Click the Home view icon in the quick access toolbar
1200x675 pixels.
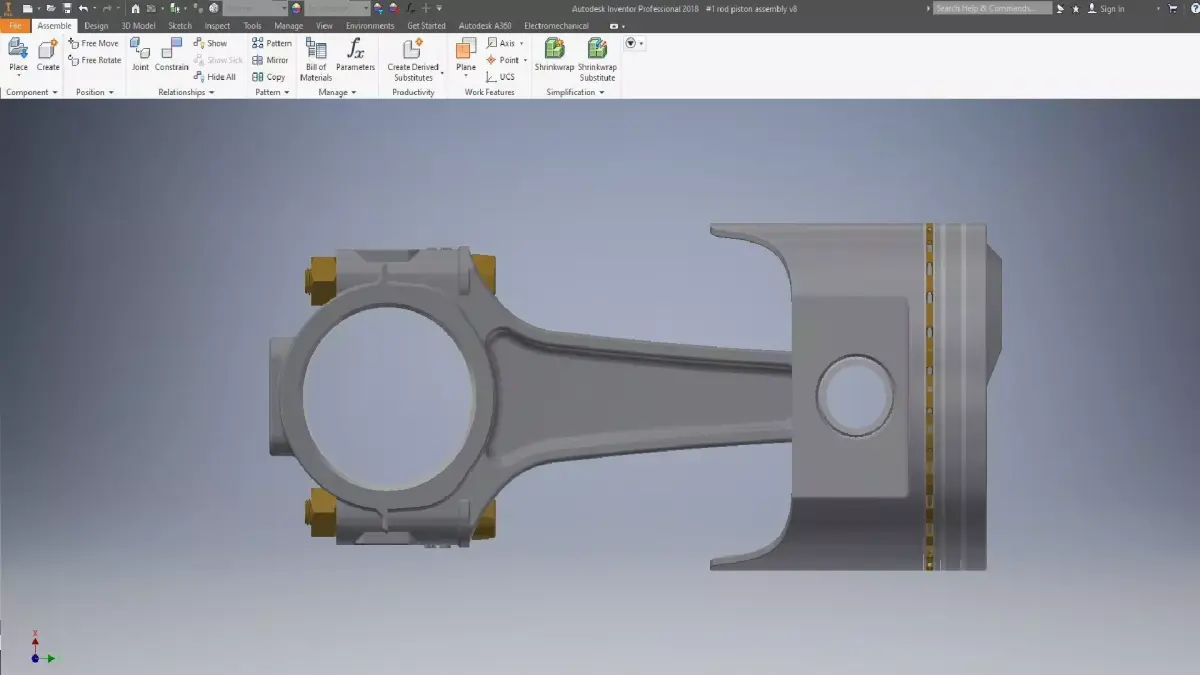135,8
